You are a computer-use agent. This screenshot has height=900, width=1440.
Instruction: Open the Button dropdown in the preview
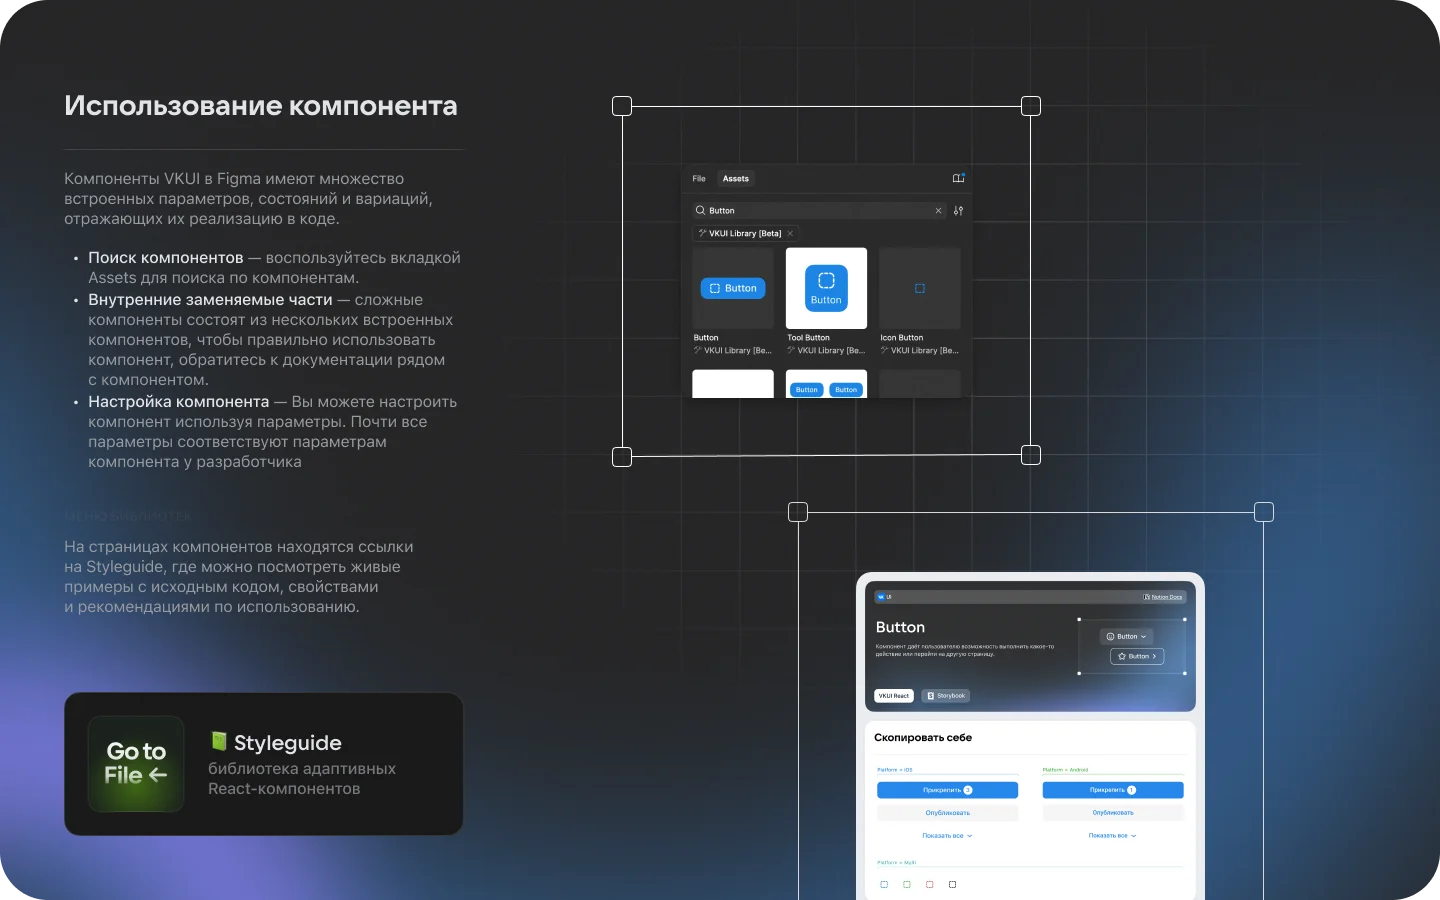pyautogui.click(x=1126, y=636)
